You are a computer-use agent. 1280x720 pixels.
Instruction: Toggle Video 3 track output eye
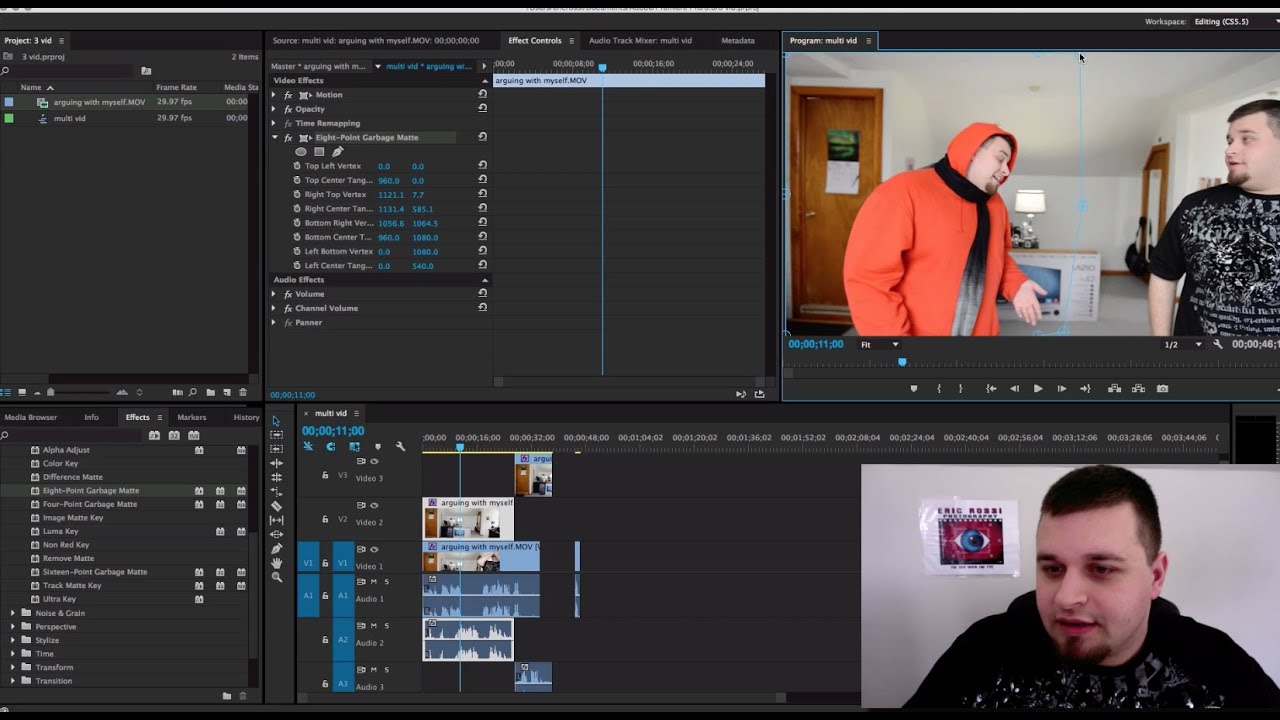[374, 461]
